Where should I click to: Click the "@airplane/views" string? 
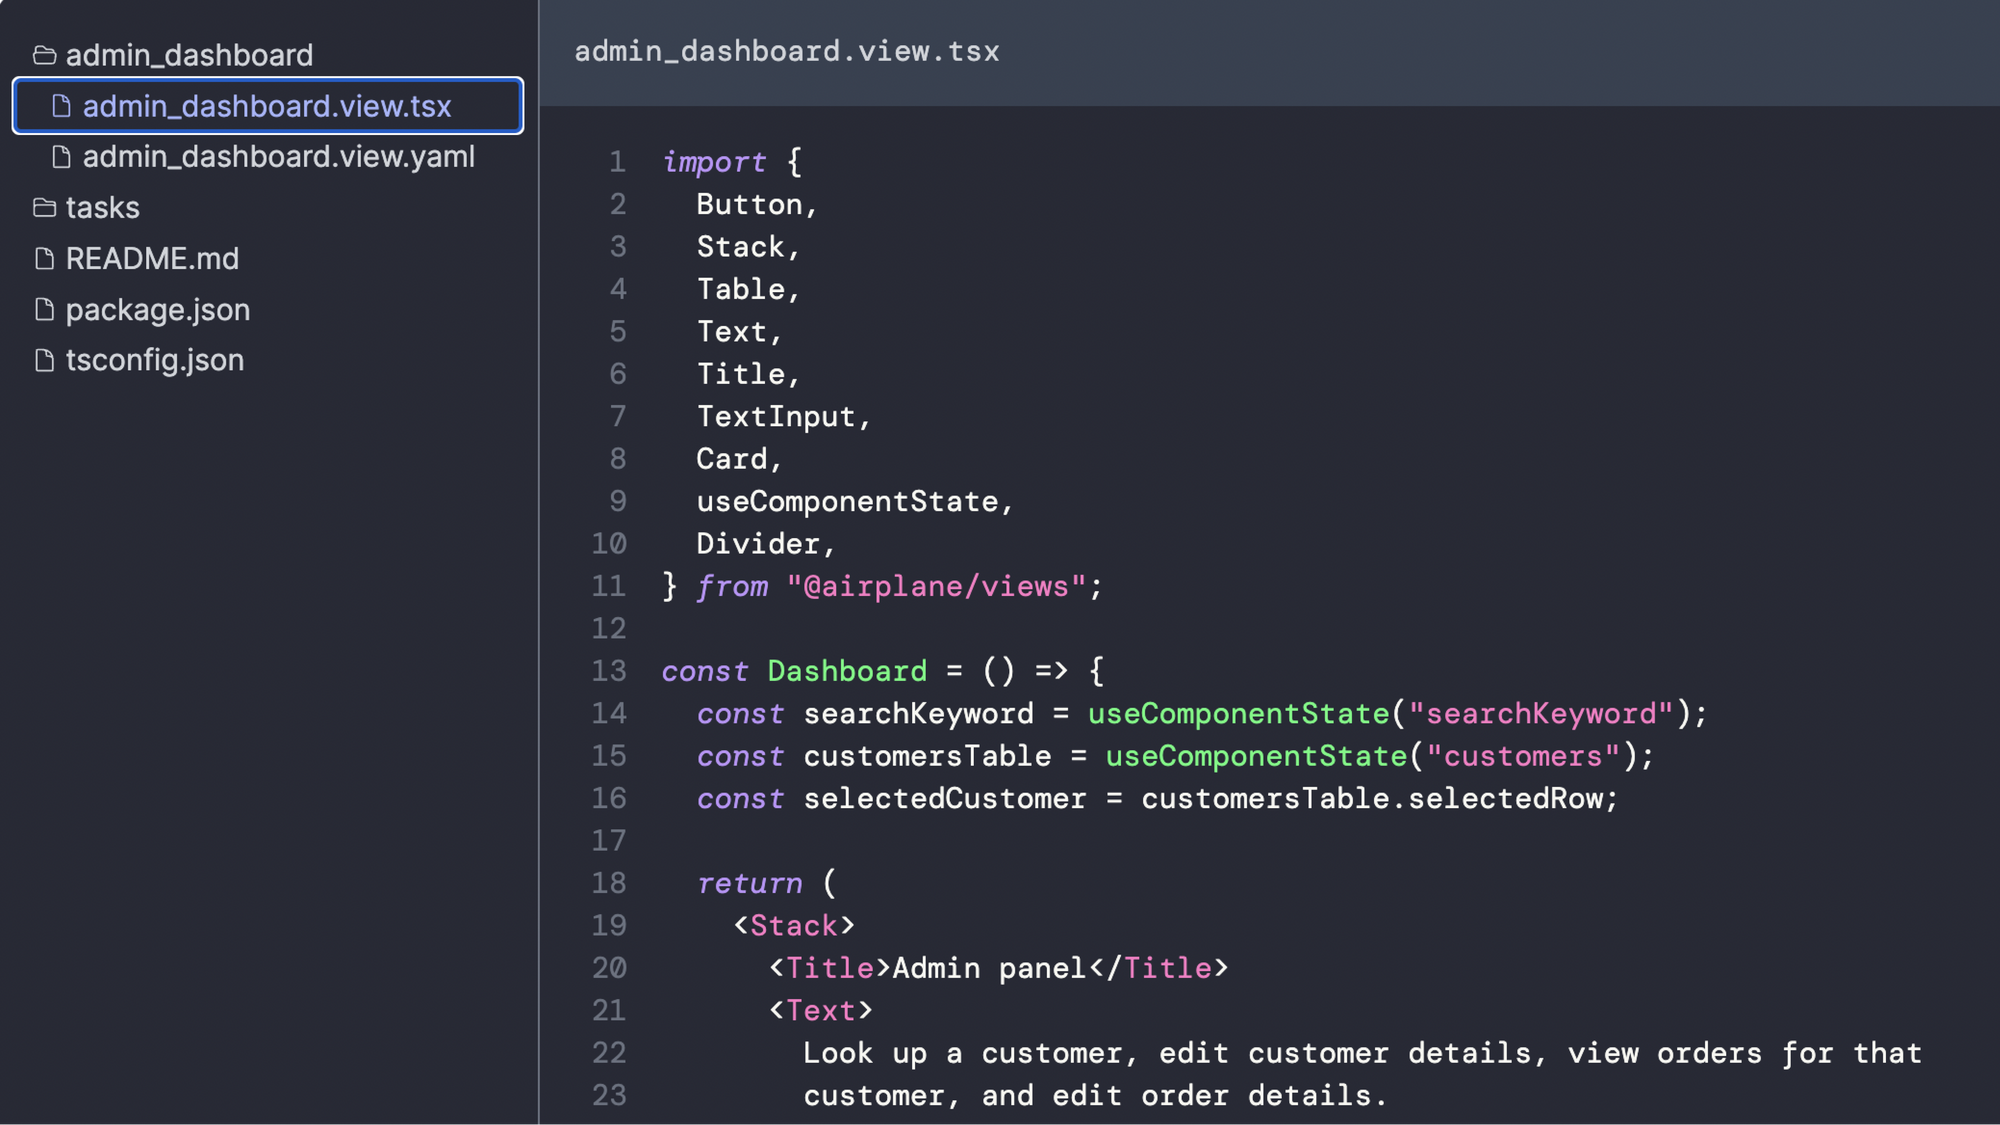(936, 586)
